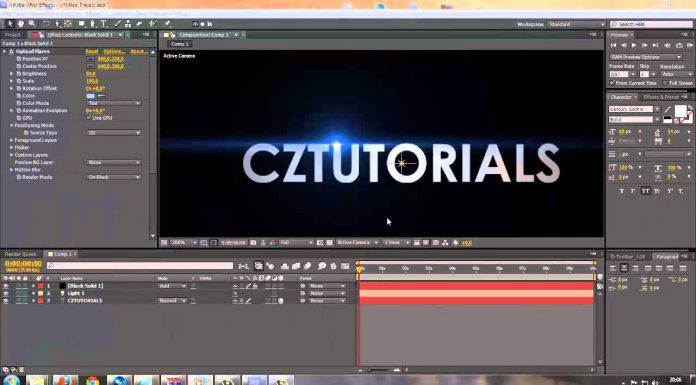
Task: Step to next frame in Preview panel
Action: click(645, 45)
